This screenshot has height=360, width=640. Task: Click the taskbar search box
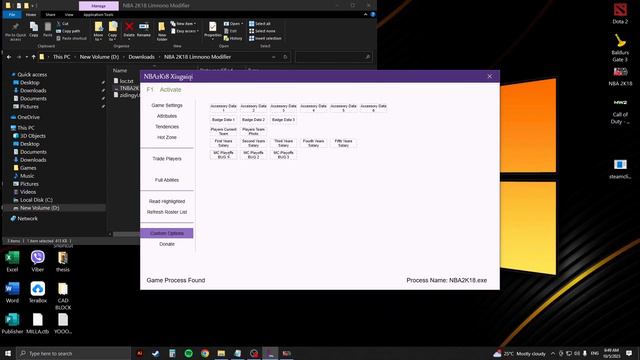(73, 353)
